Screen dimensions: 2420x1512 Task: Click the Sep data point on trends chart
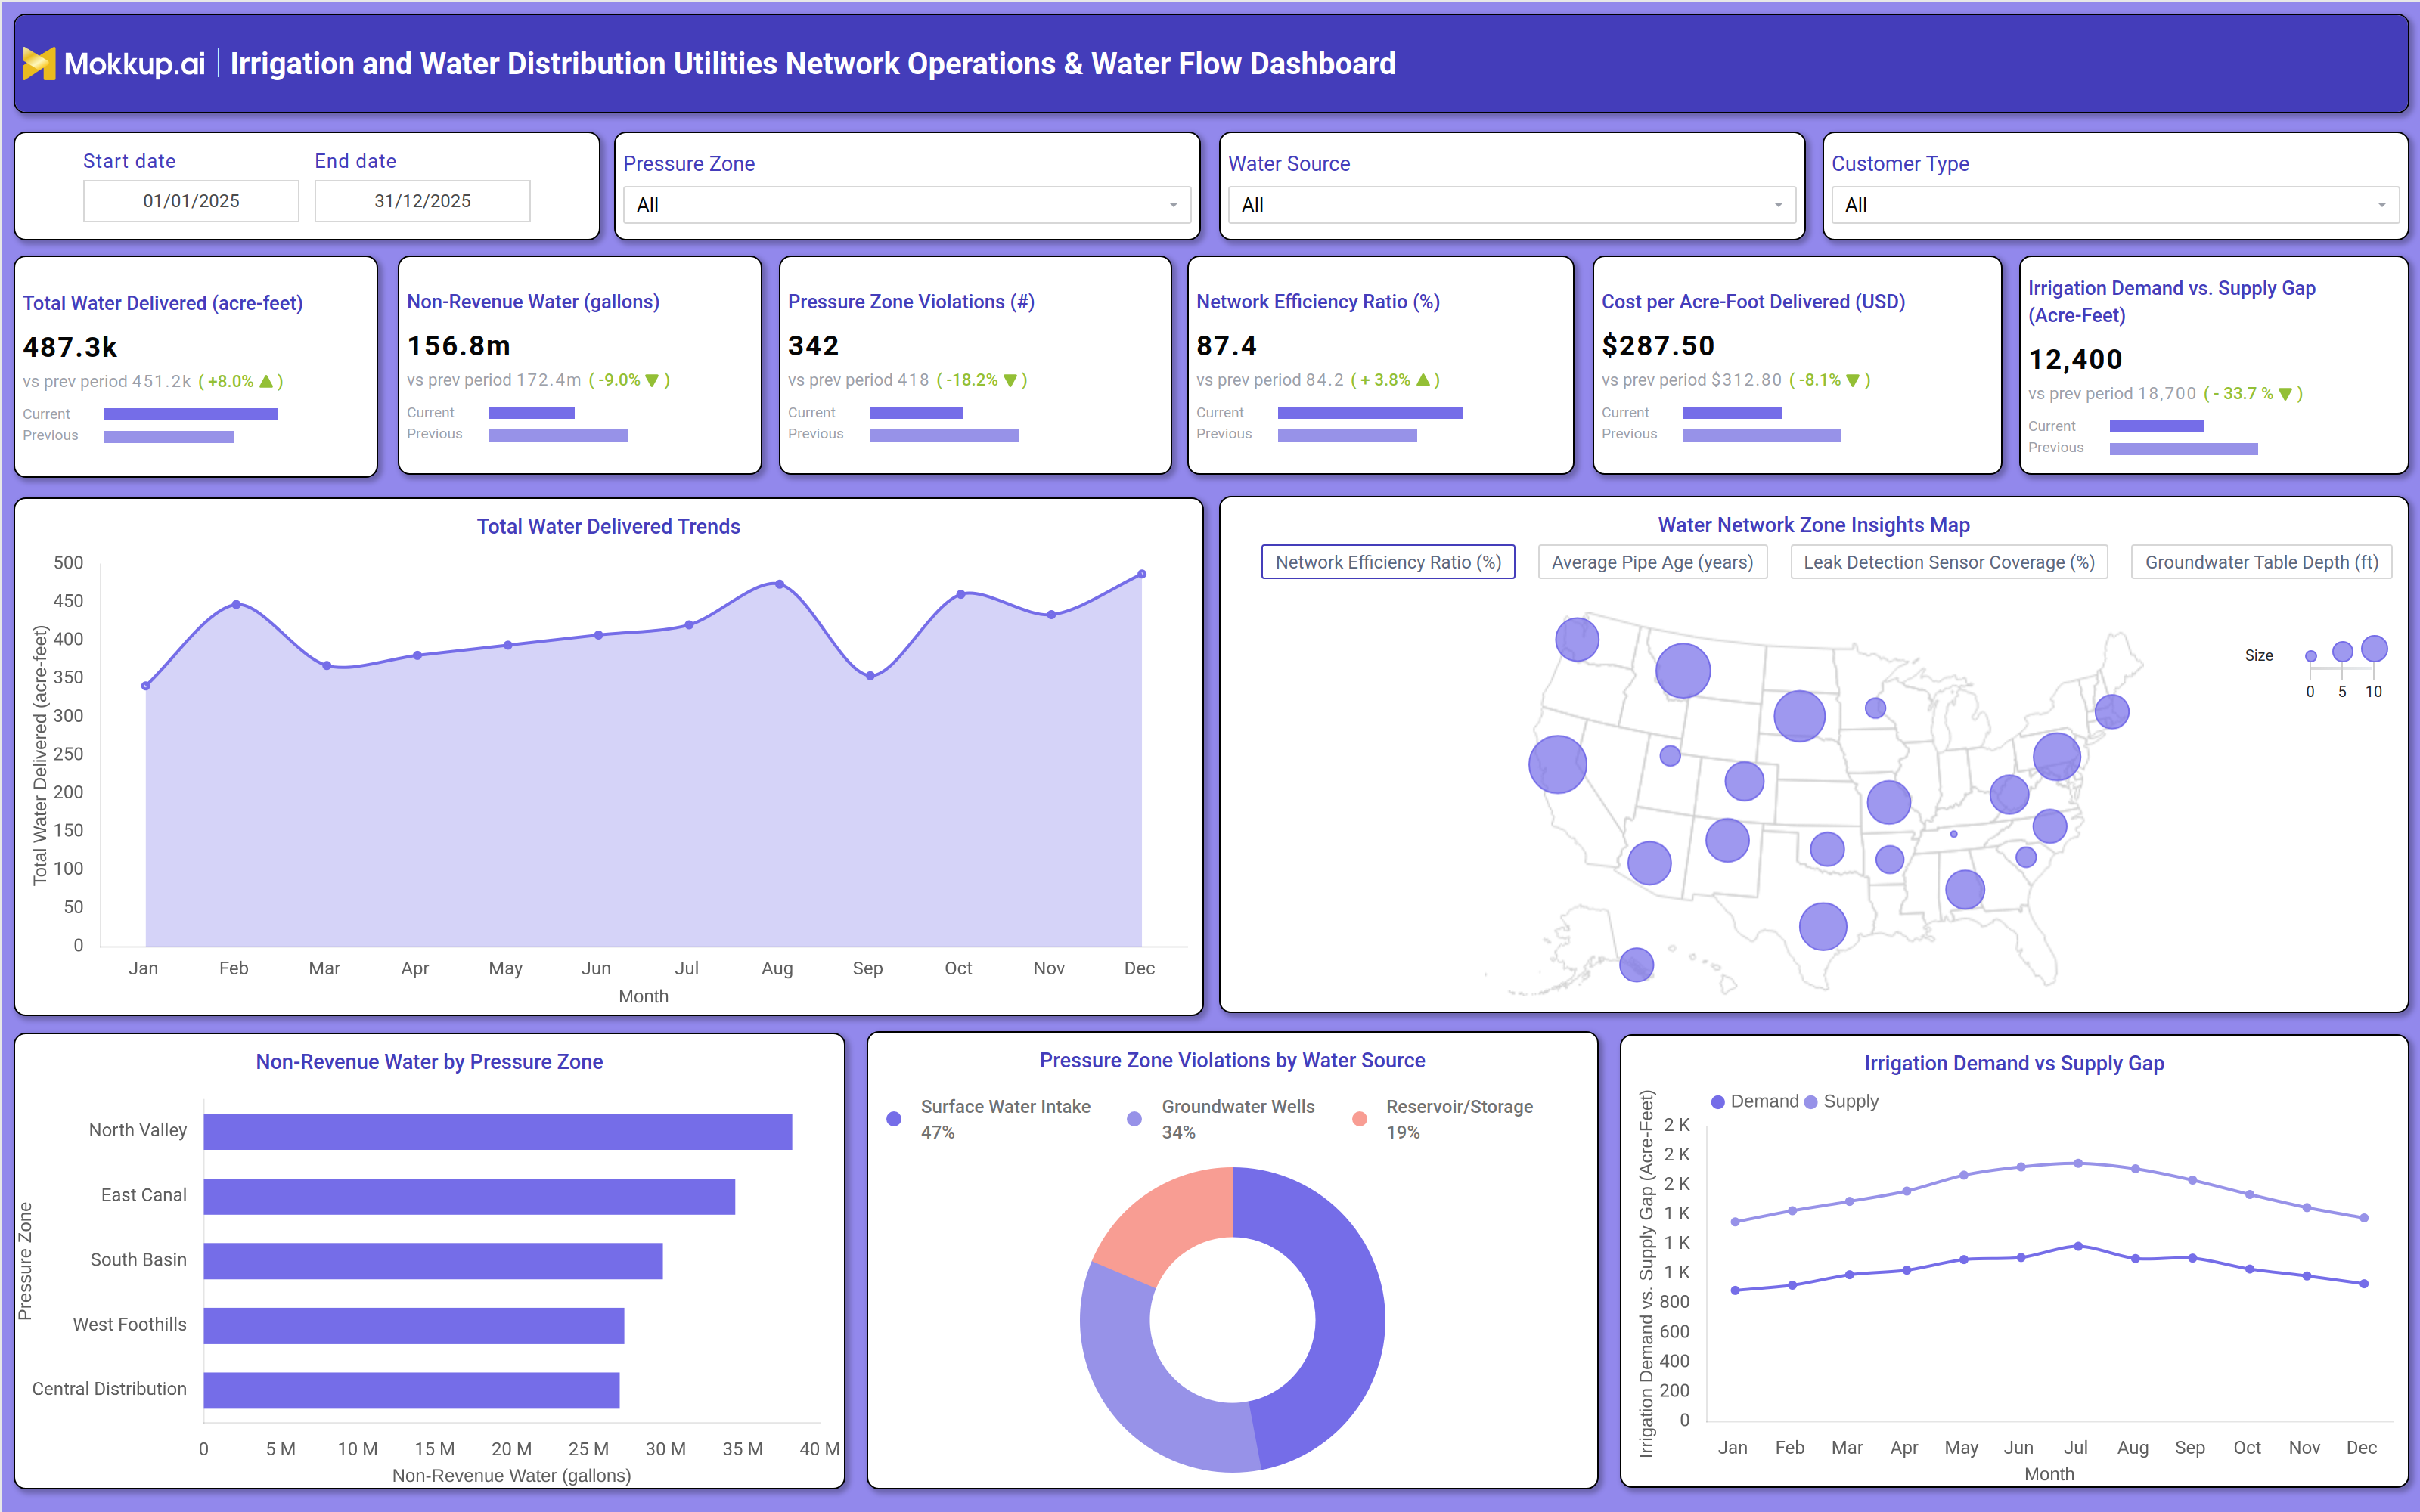pos(870,676)
